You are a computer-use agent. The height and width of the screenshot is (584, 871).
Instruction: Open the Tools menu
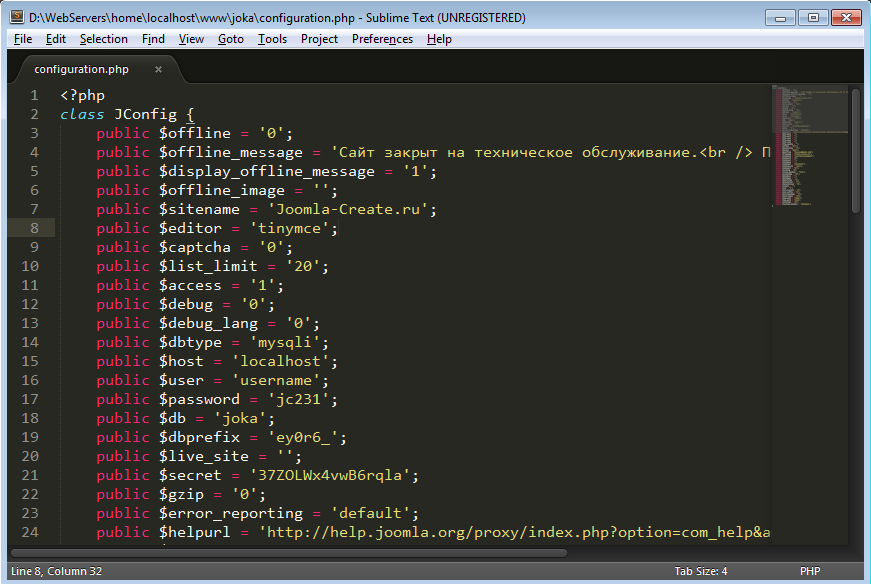(x=271, y=39)
